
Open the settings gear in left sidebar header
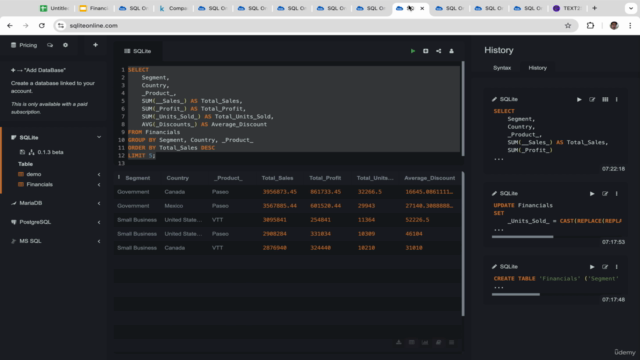click(x=65, y=45)
